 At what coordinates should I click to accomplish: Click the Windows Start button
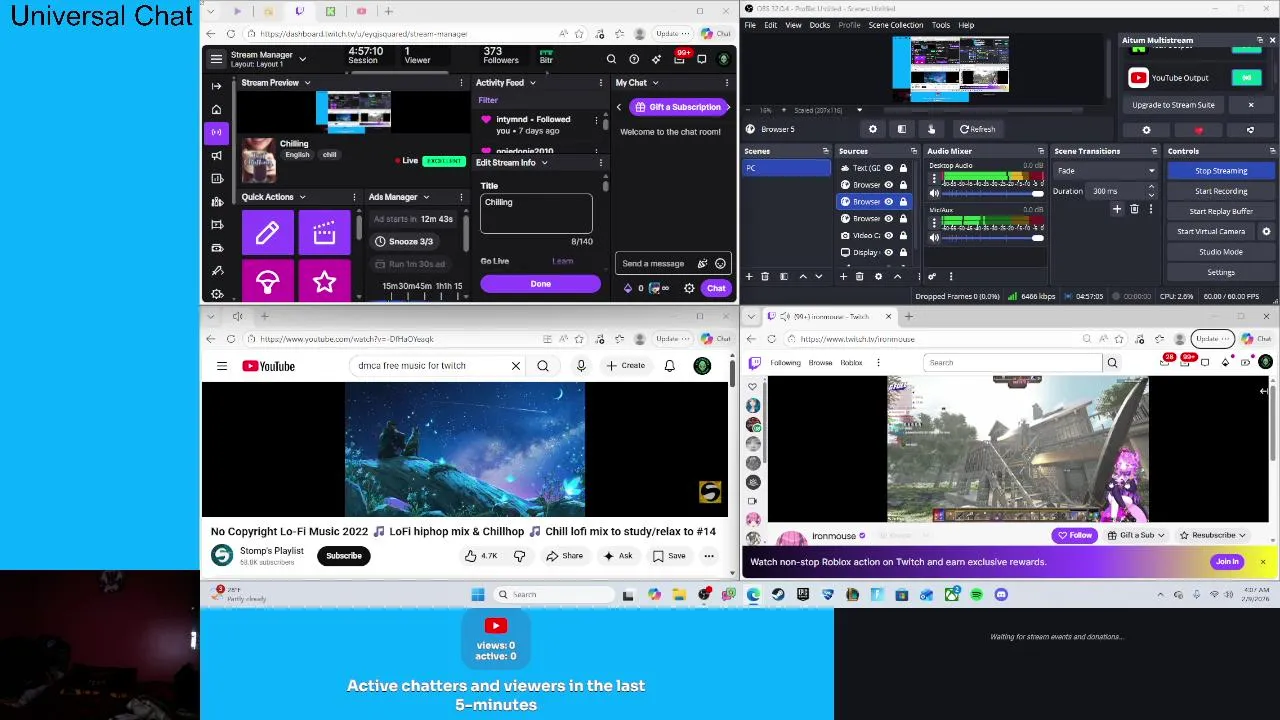click(478, 594)
